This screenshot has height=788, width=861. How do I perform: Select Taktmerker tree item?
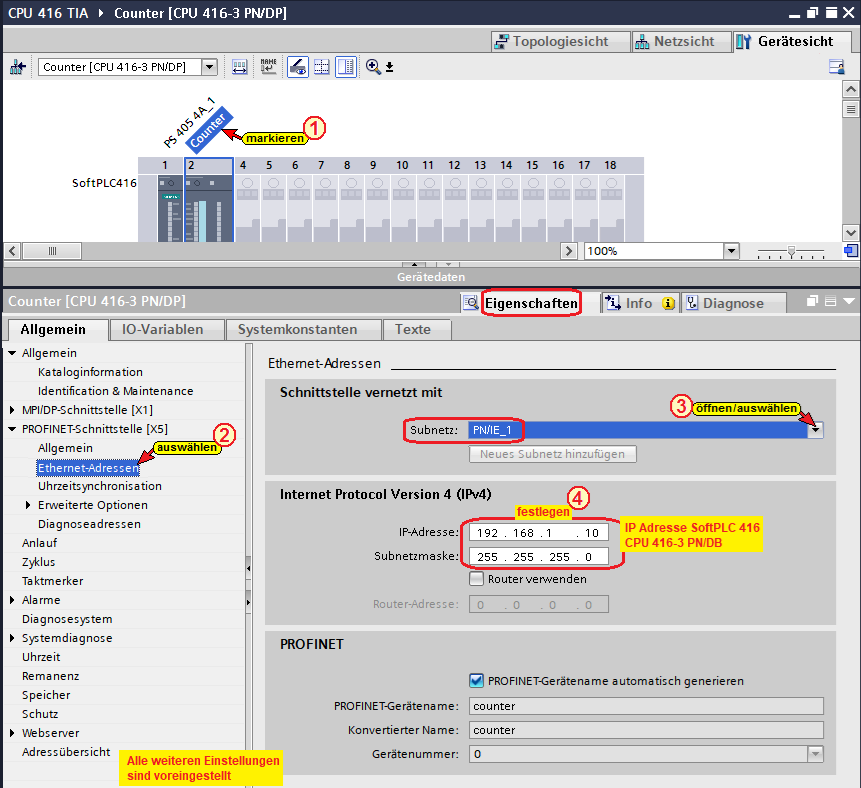[53, 581]
